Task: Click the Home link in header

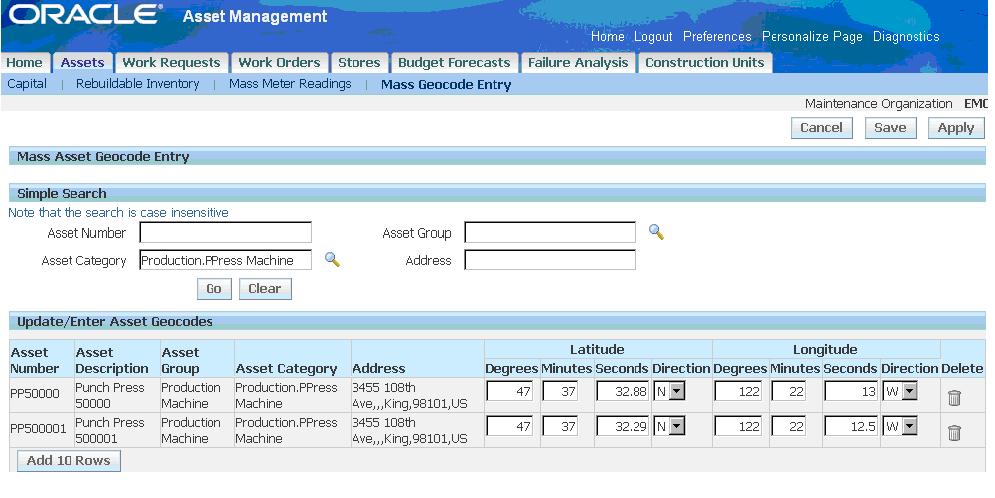Action: coord(607,37)
